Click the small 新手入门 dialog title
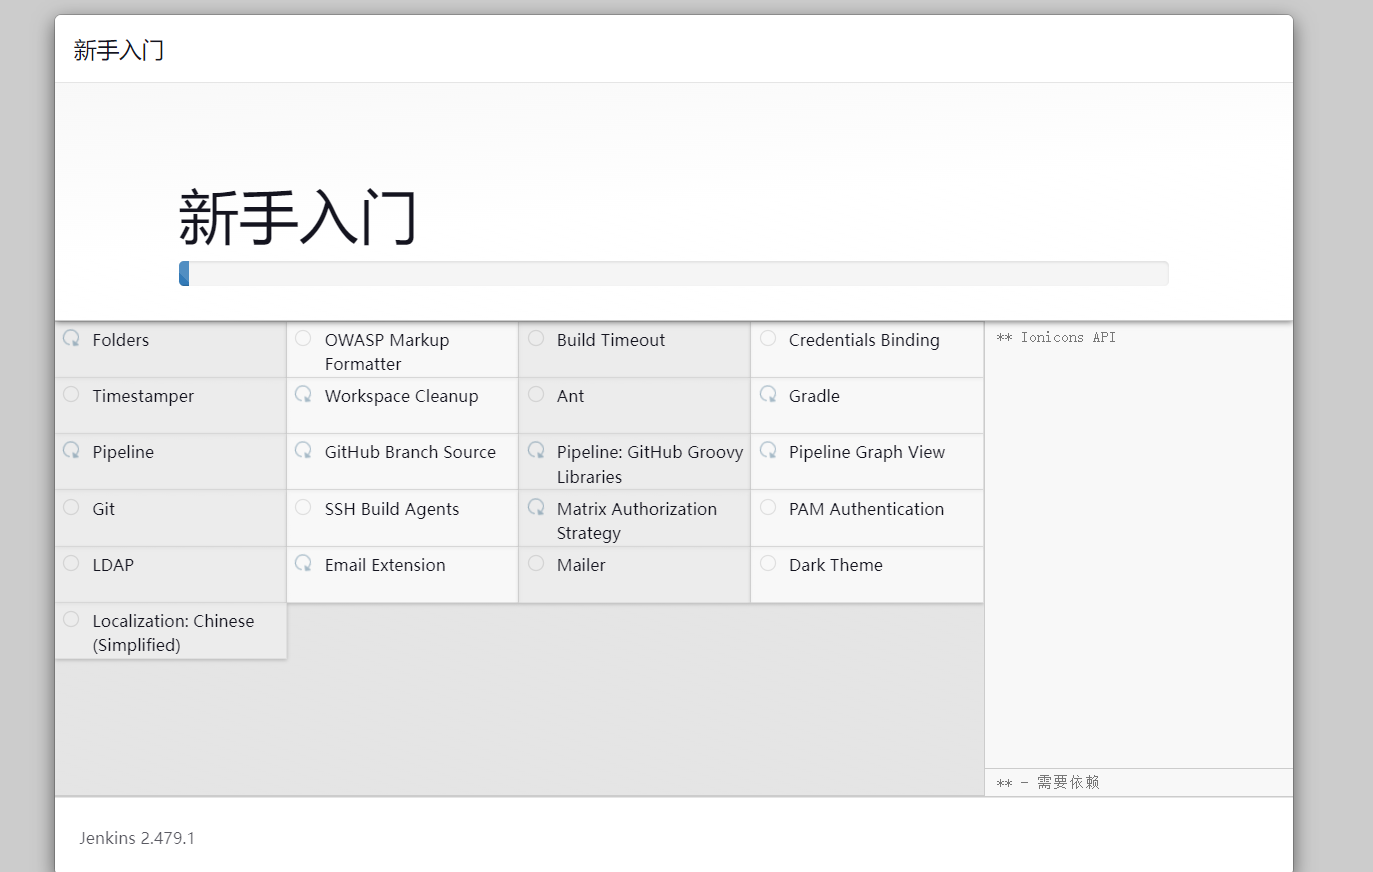The width and height of the screenshot is (1373, 872). 118,50
